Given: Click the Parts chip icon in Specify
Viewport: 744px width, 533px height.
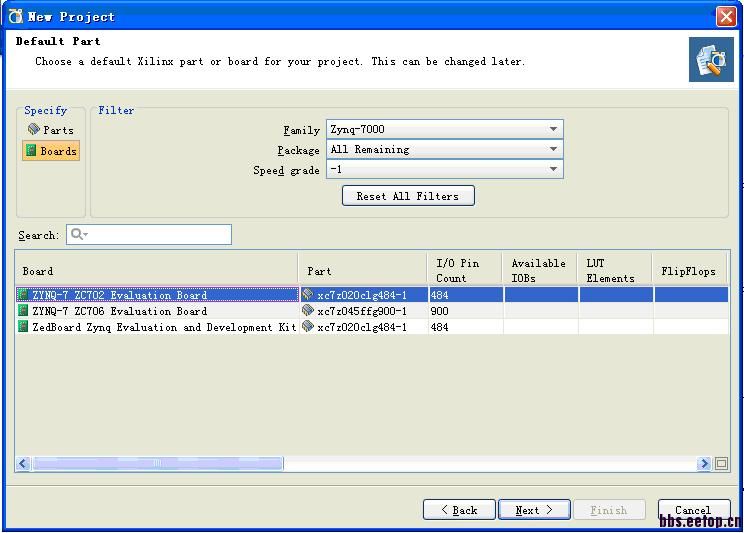Looking at the screenshot, I should tap(34, 129).
